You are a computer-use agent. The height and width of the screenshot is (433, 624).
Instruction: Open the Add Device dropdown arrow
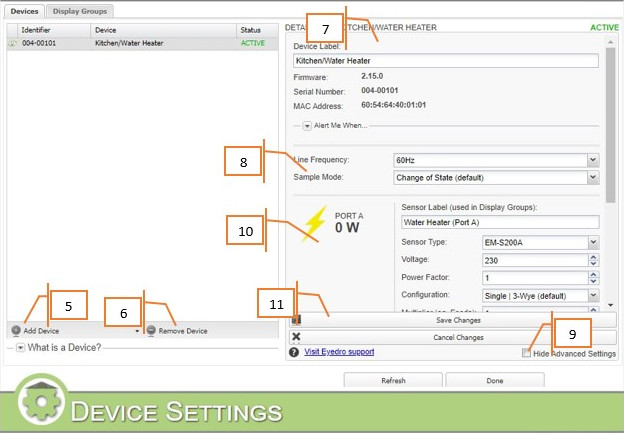[137, 331]
